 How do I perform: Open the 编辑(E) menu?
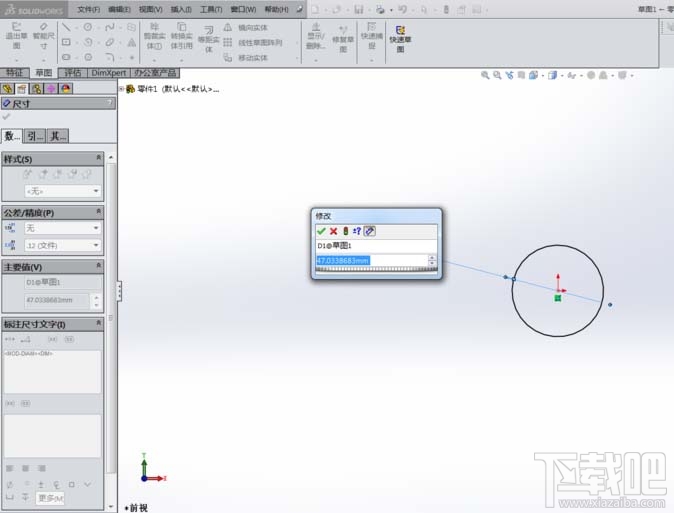119,9
